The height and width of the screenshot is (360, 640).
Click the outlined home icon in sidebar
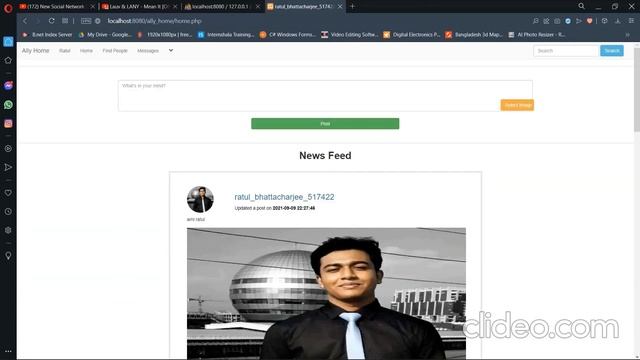pyautogui.click(x=8, y=60)
